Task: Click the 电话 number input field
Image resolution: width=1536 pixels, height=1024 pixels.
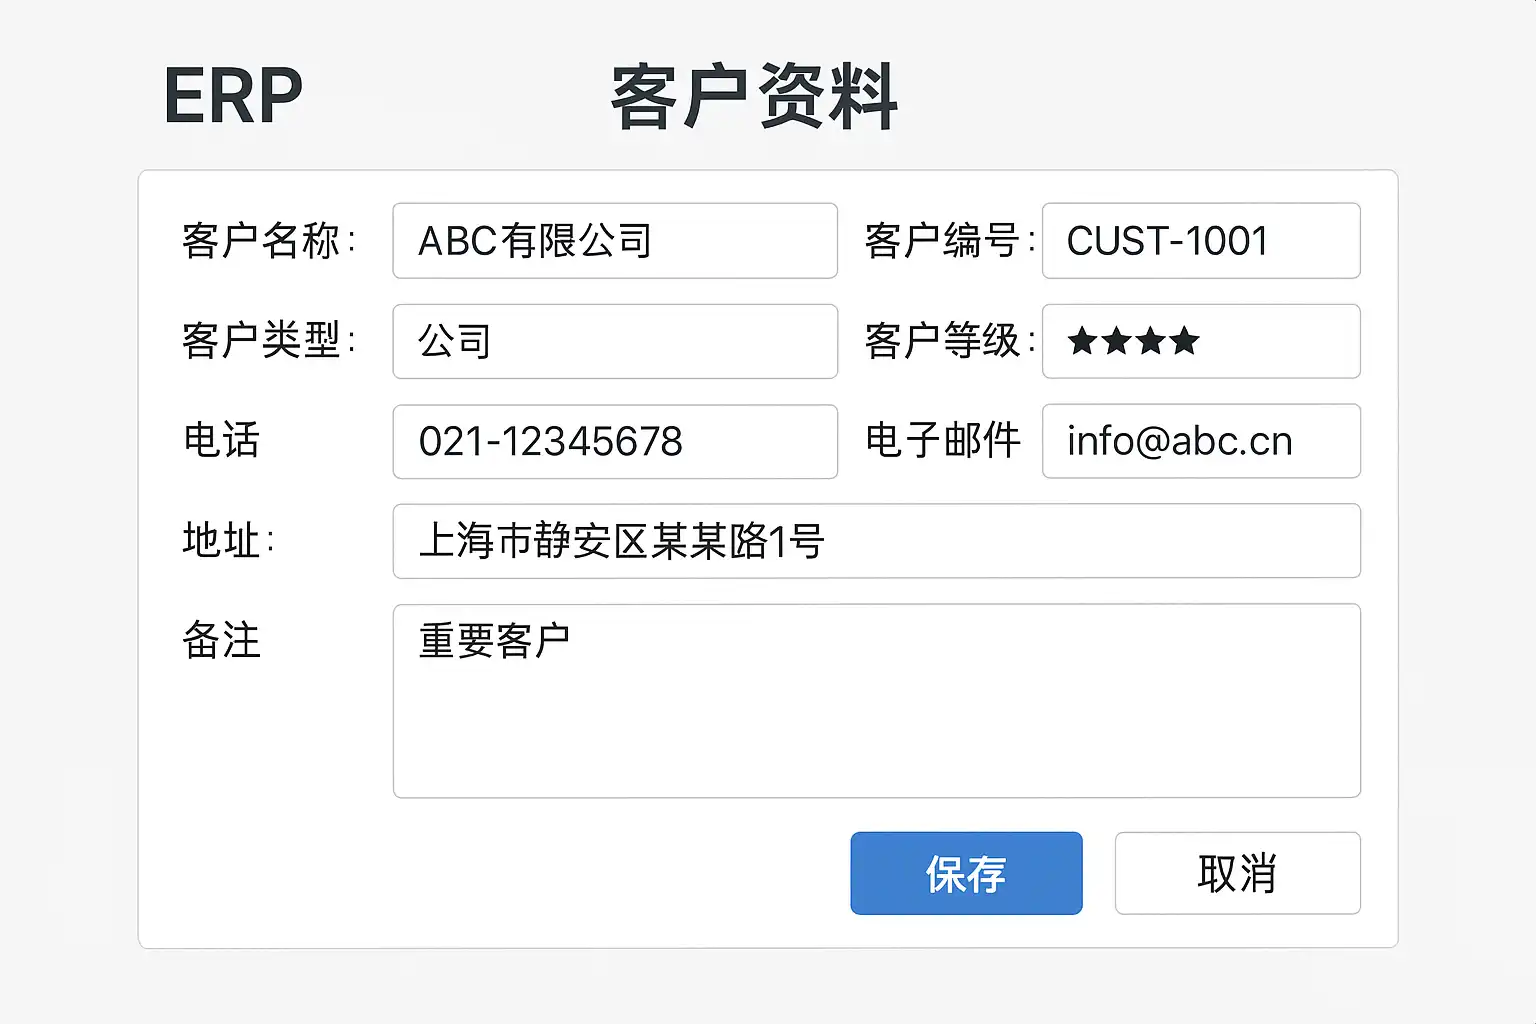Action: coord(614,441)
